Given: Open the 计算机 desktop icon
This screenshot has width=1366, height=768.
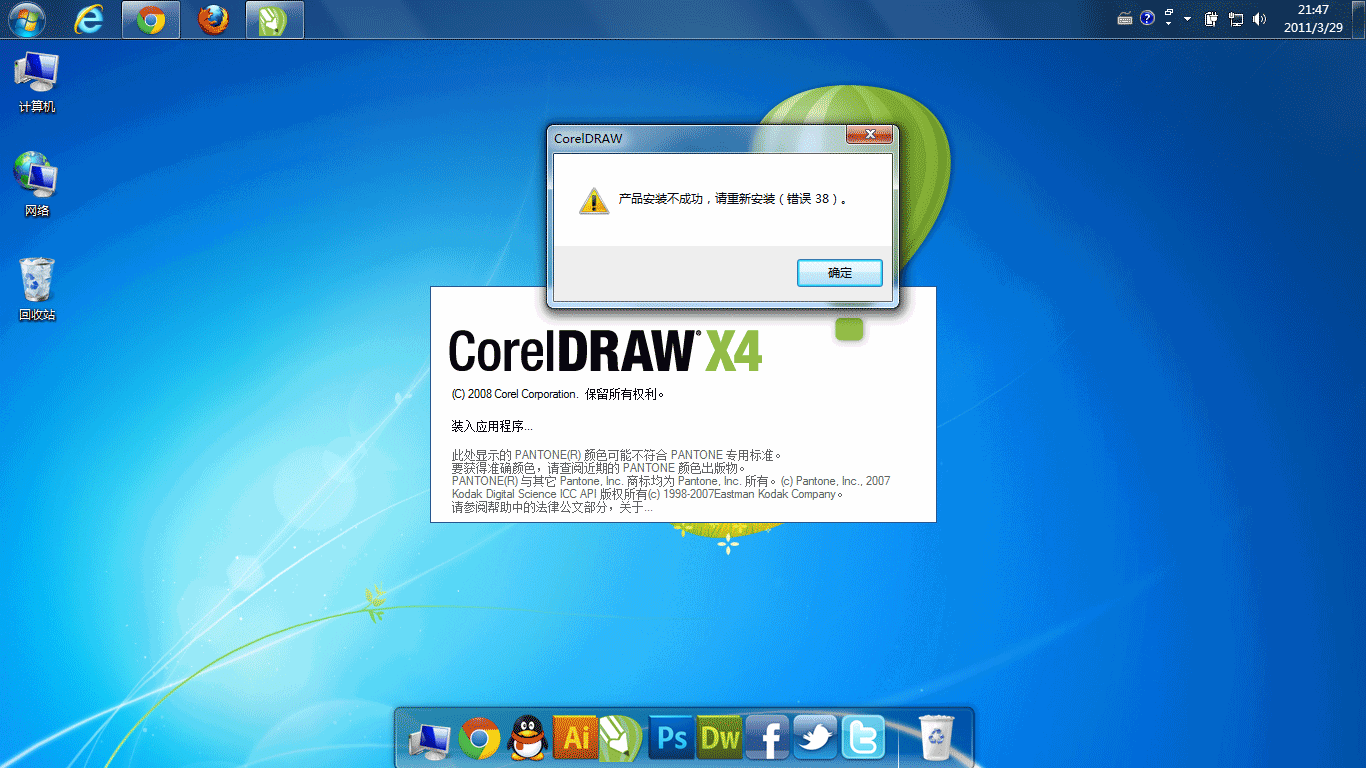Looking at the screenshot, I should pyautogui.click(x=37, y=82).
